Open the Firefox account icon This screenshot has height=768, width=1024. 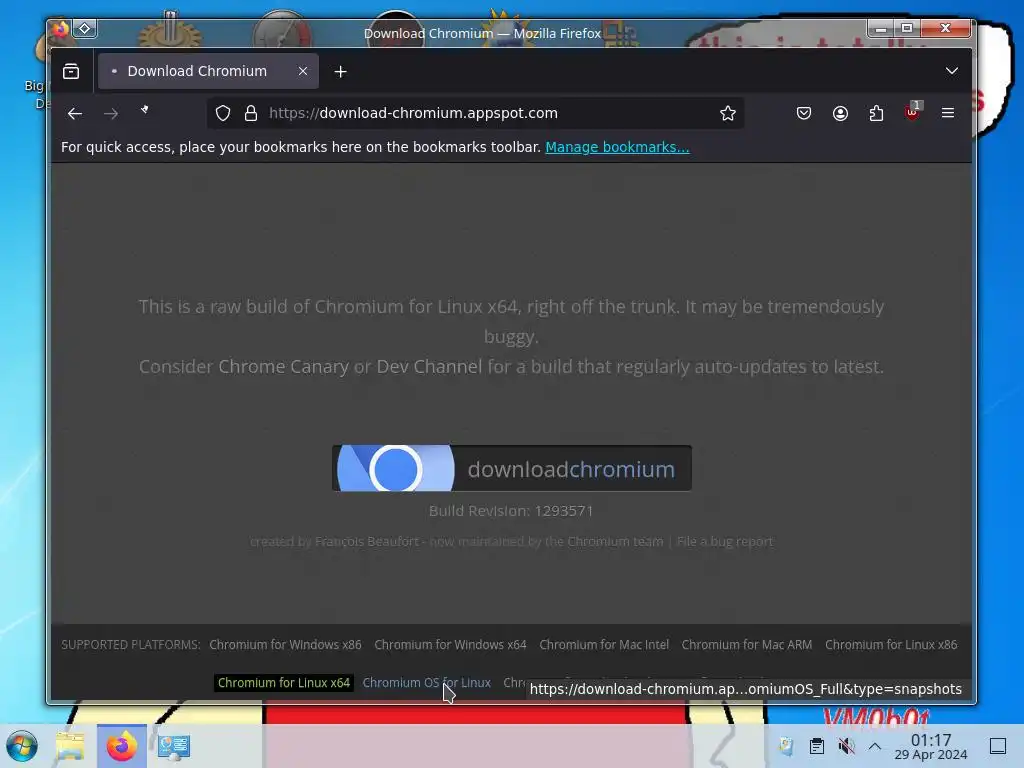[840, 114]
